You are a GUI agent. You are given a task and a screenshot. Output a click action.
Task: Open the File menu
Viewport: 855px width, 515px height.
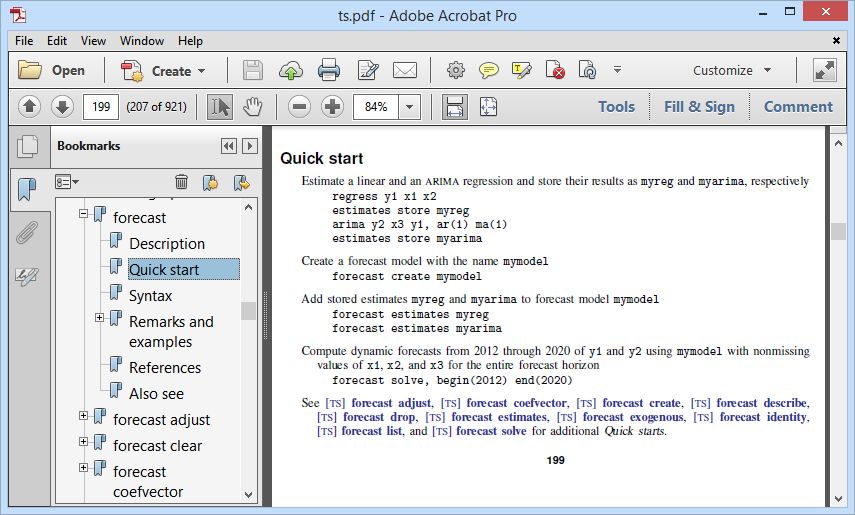(24, 41)
